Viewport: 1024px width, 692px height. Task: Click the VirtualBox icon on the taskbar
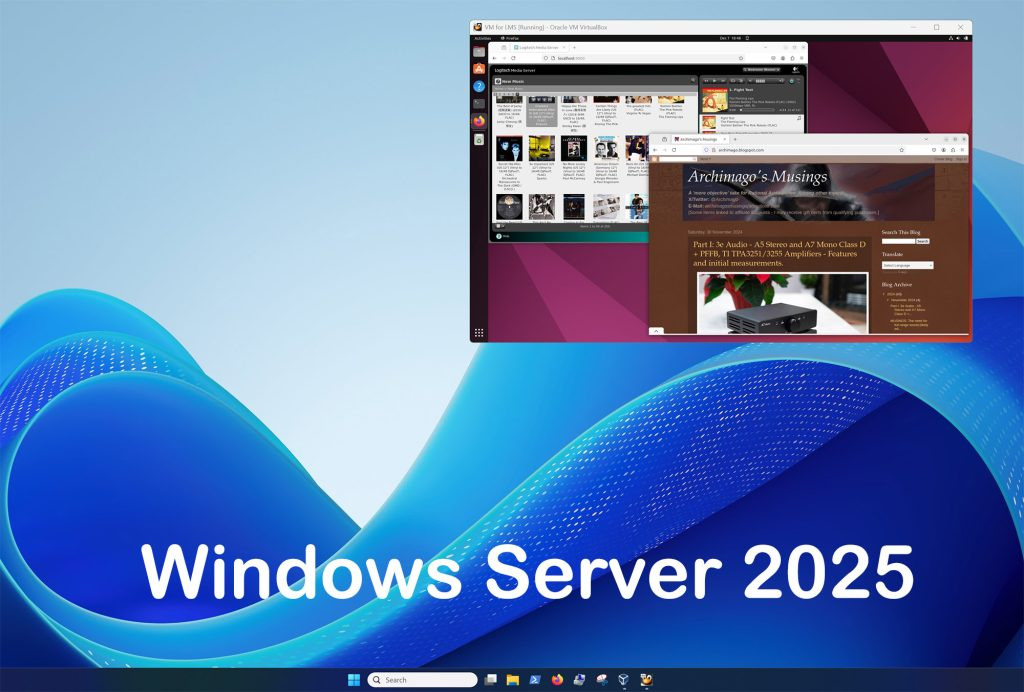(623, 680)
